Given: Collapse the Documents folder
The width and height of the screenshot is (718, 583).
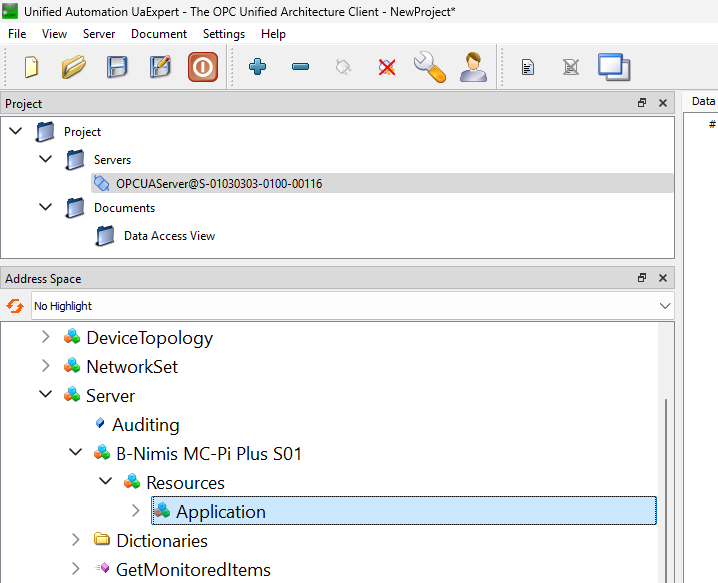Looking at the screenshot, I should click(x=46, y=207).
